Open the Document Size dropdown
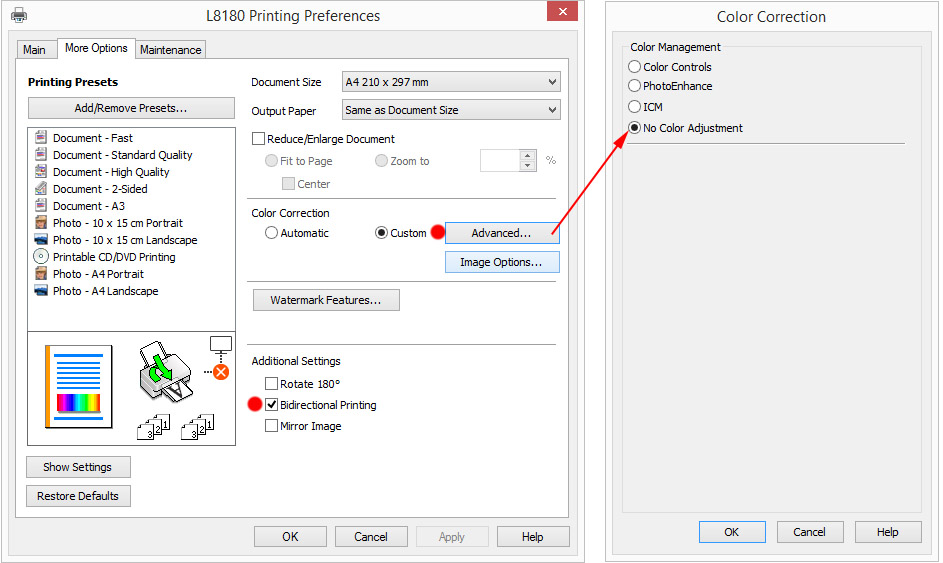Viewport: 943px width, 563px height. coord(450,82)
